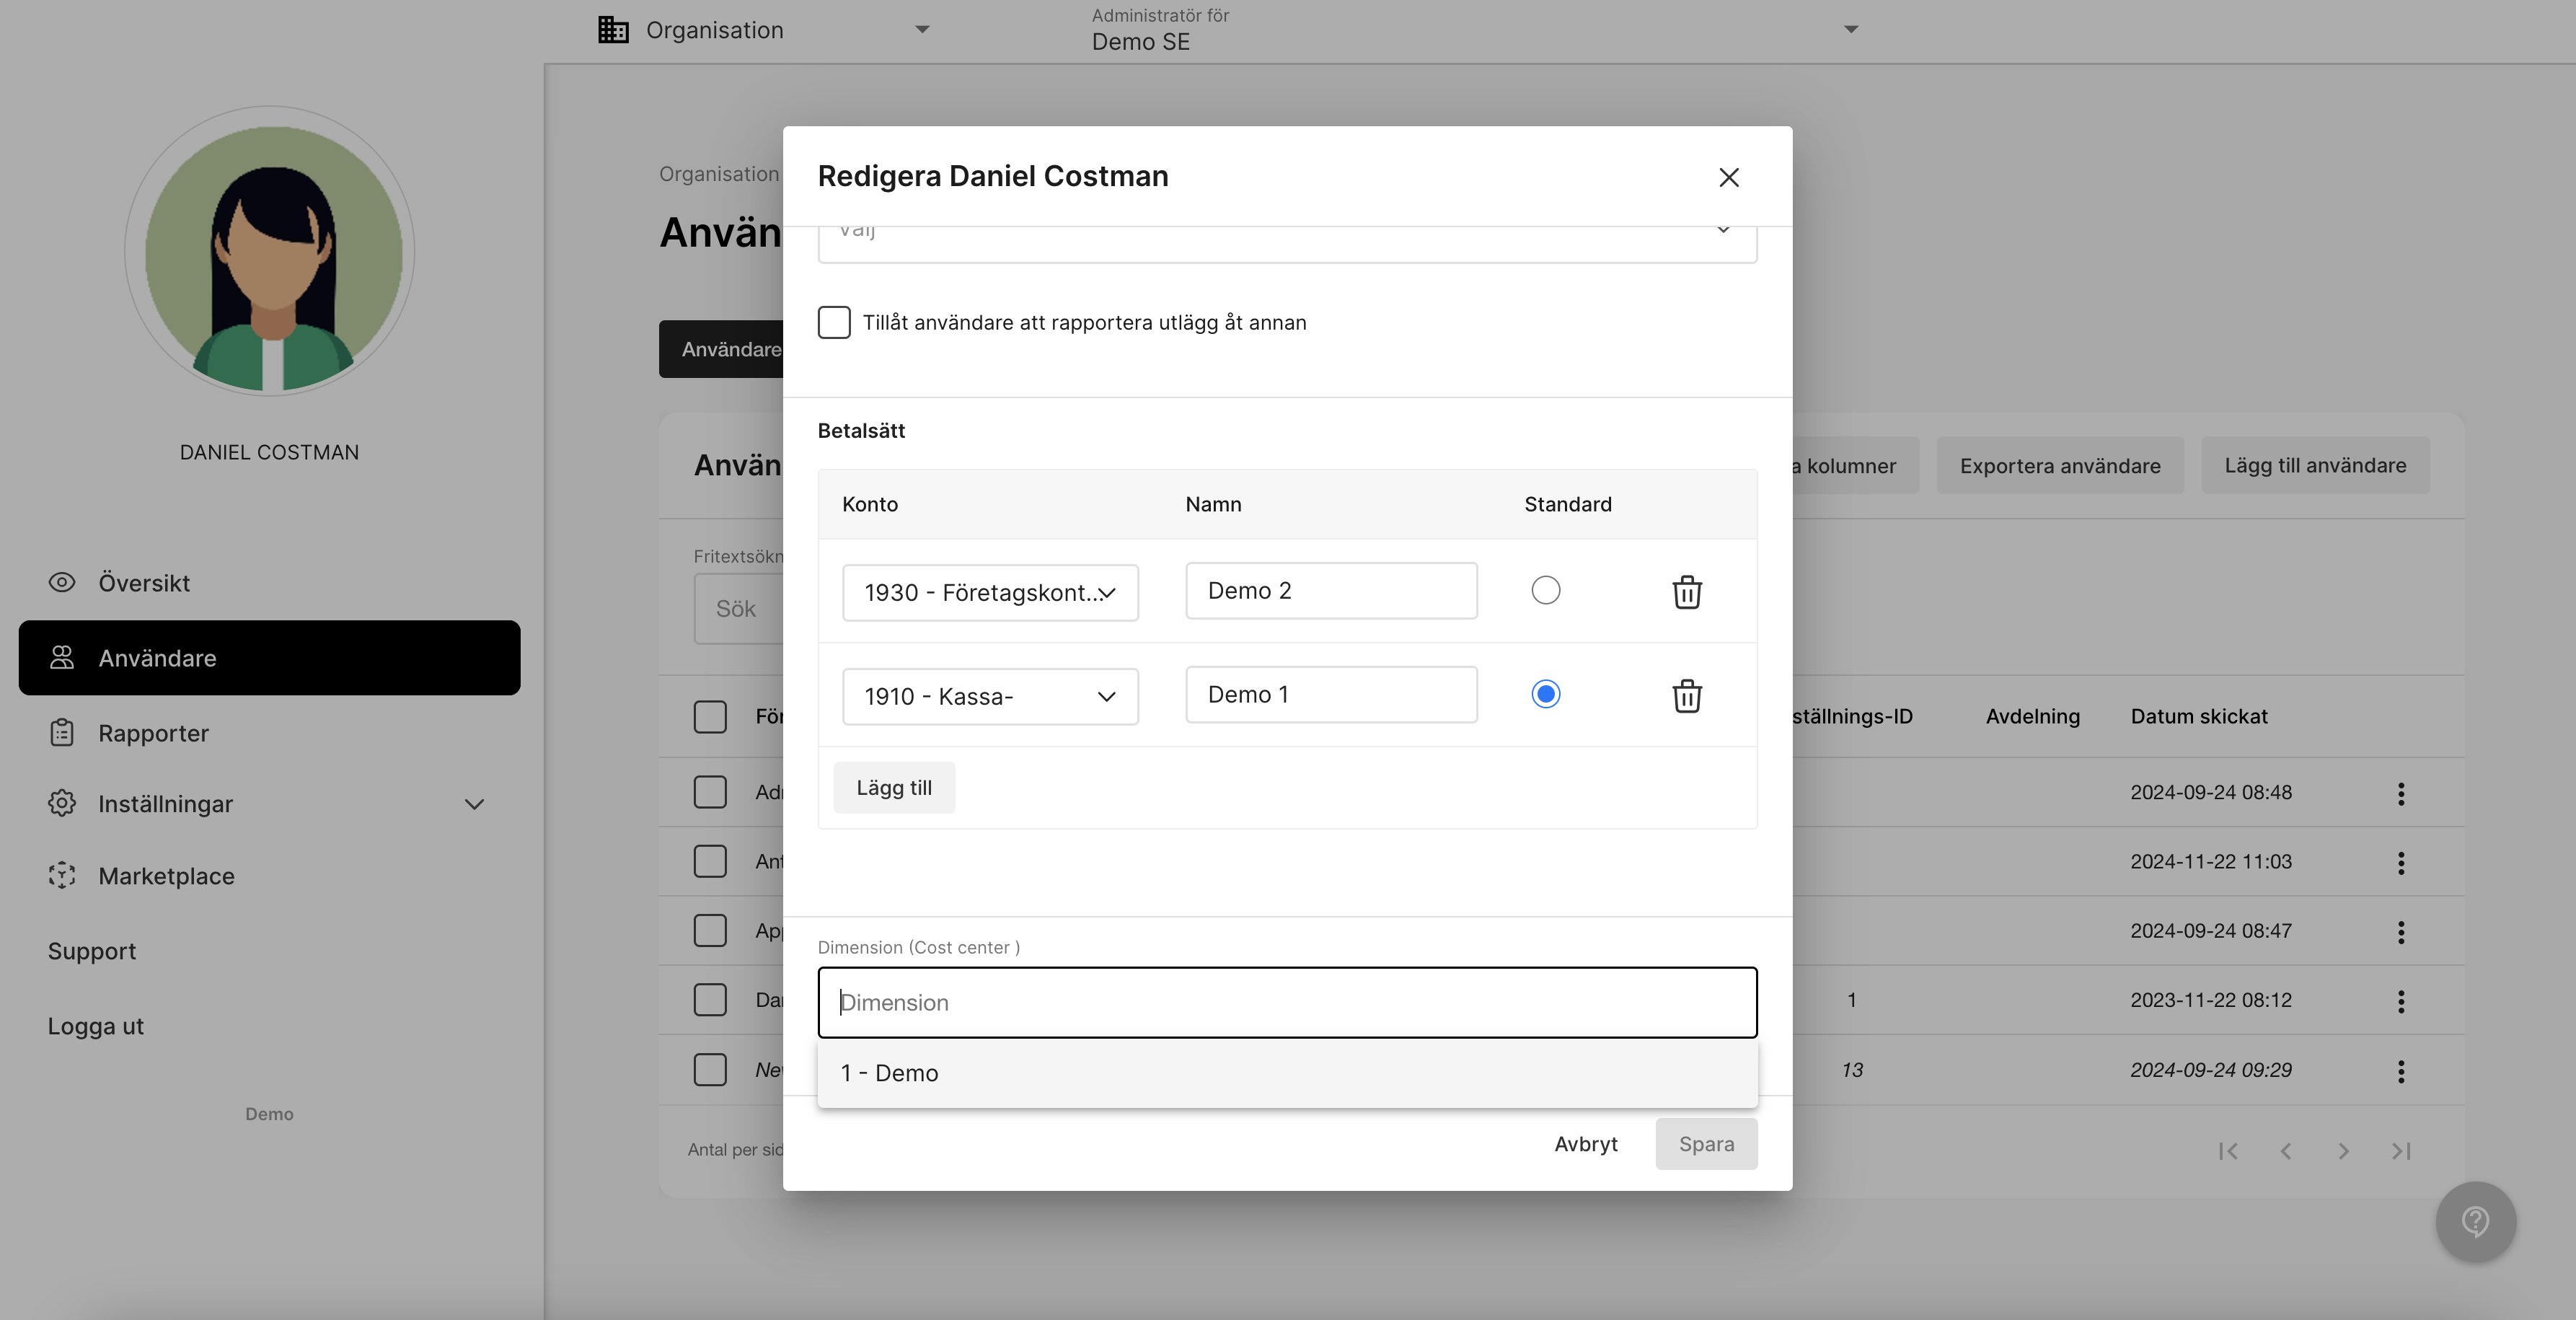Click Exportera användare button
The height and width of the screenshot is (1320, 2576).
pos(2060,465)
